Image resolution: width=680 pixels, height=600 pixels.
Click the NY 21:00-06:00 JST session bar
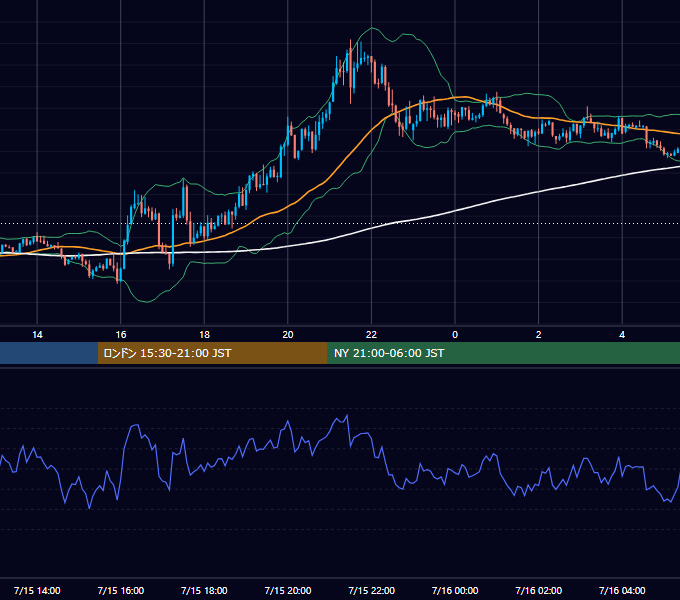503,353
